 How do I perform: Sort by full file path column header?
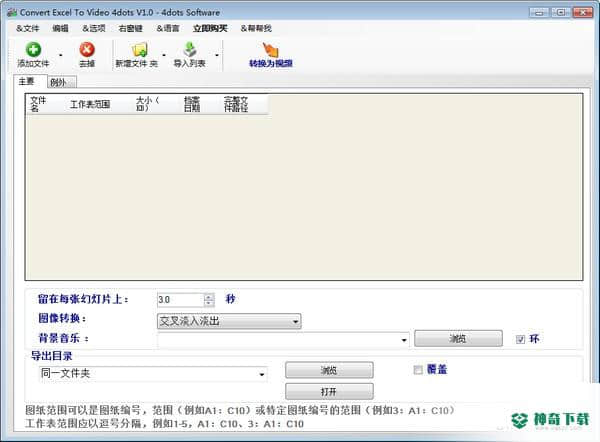pyautogui.click(x=243, y=104)
